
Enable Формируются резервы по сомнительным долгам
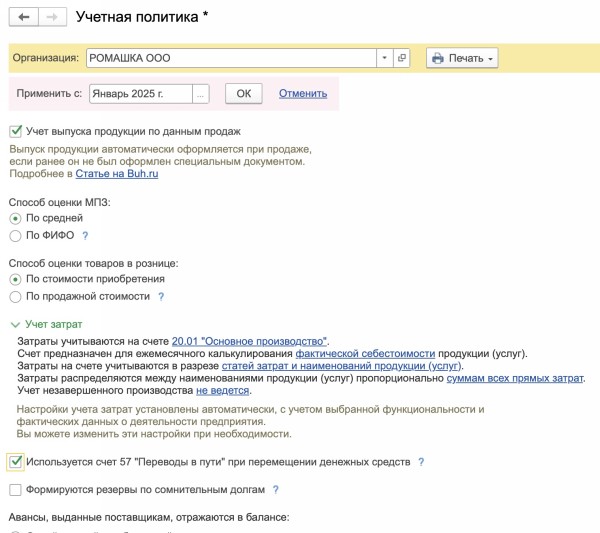tap(15, 490)
